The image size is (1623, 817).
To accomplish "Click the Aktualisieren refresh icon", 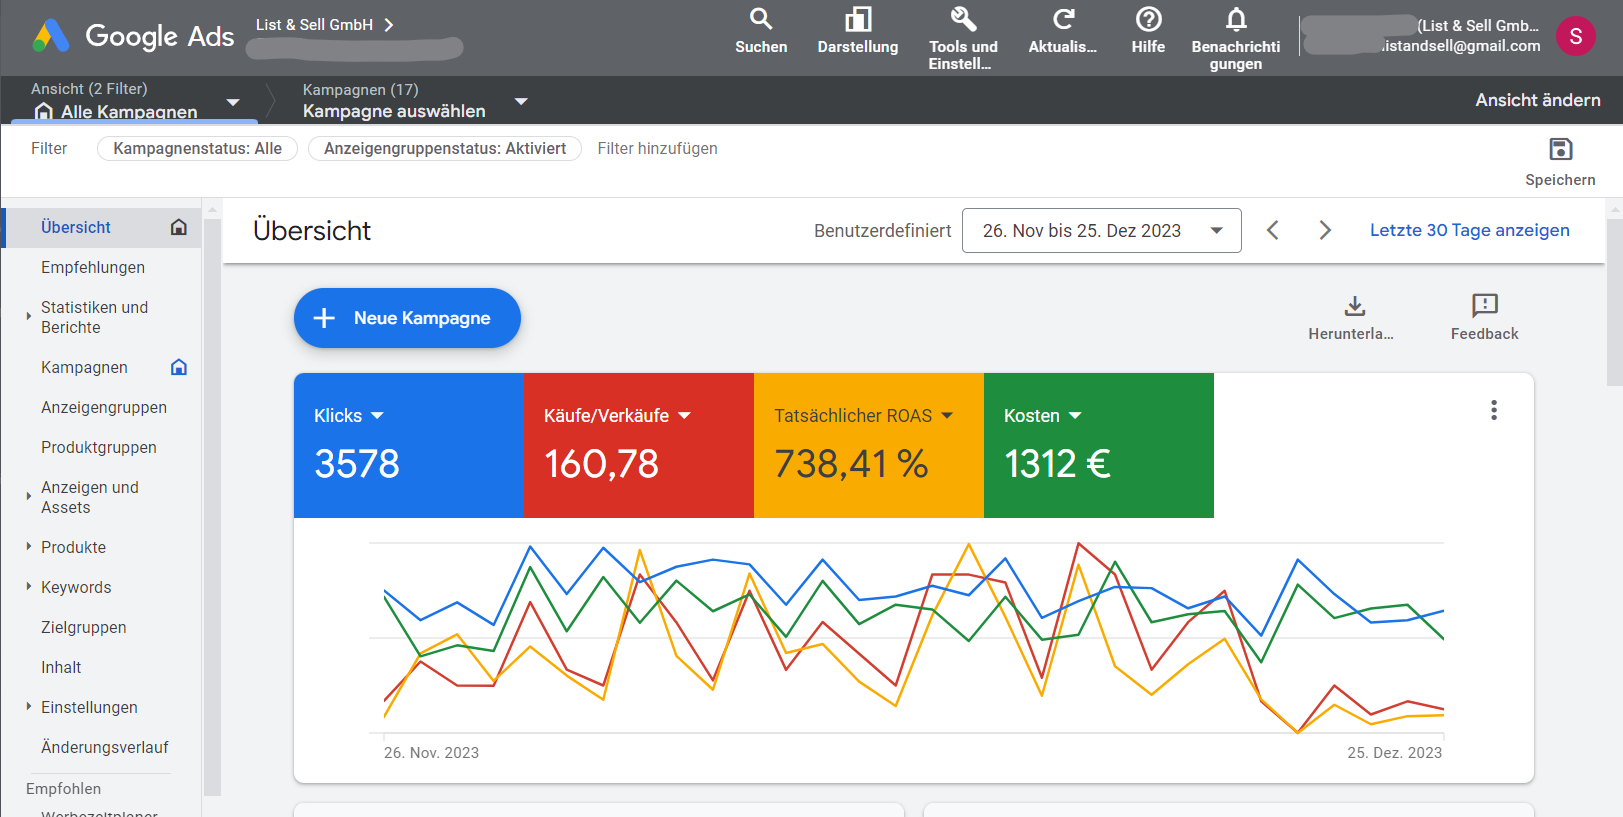I will pyautogui.click(x=1063, y=19).
